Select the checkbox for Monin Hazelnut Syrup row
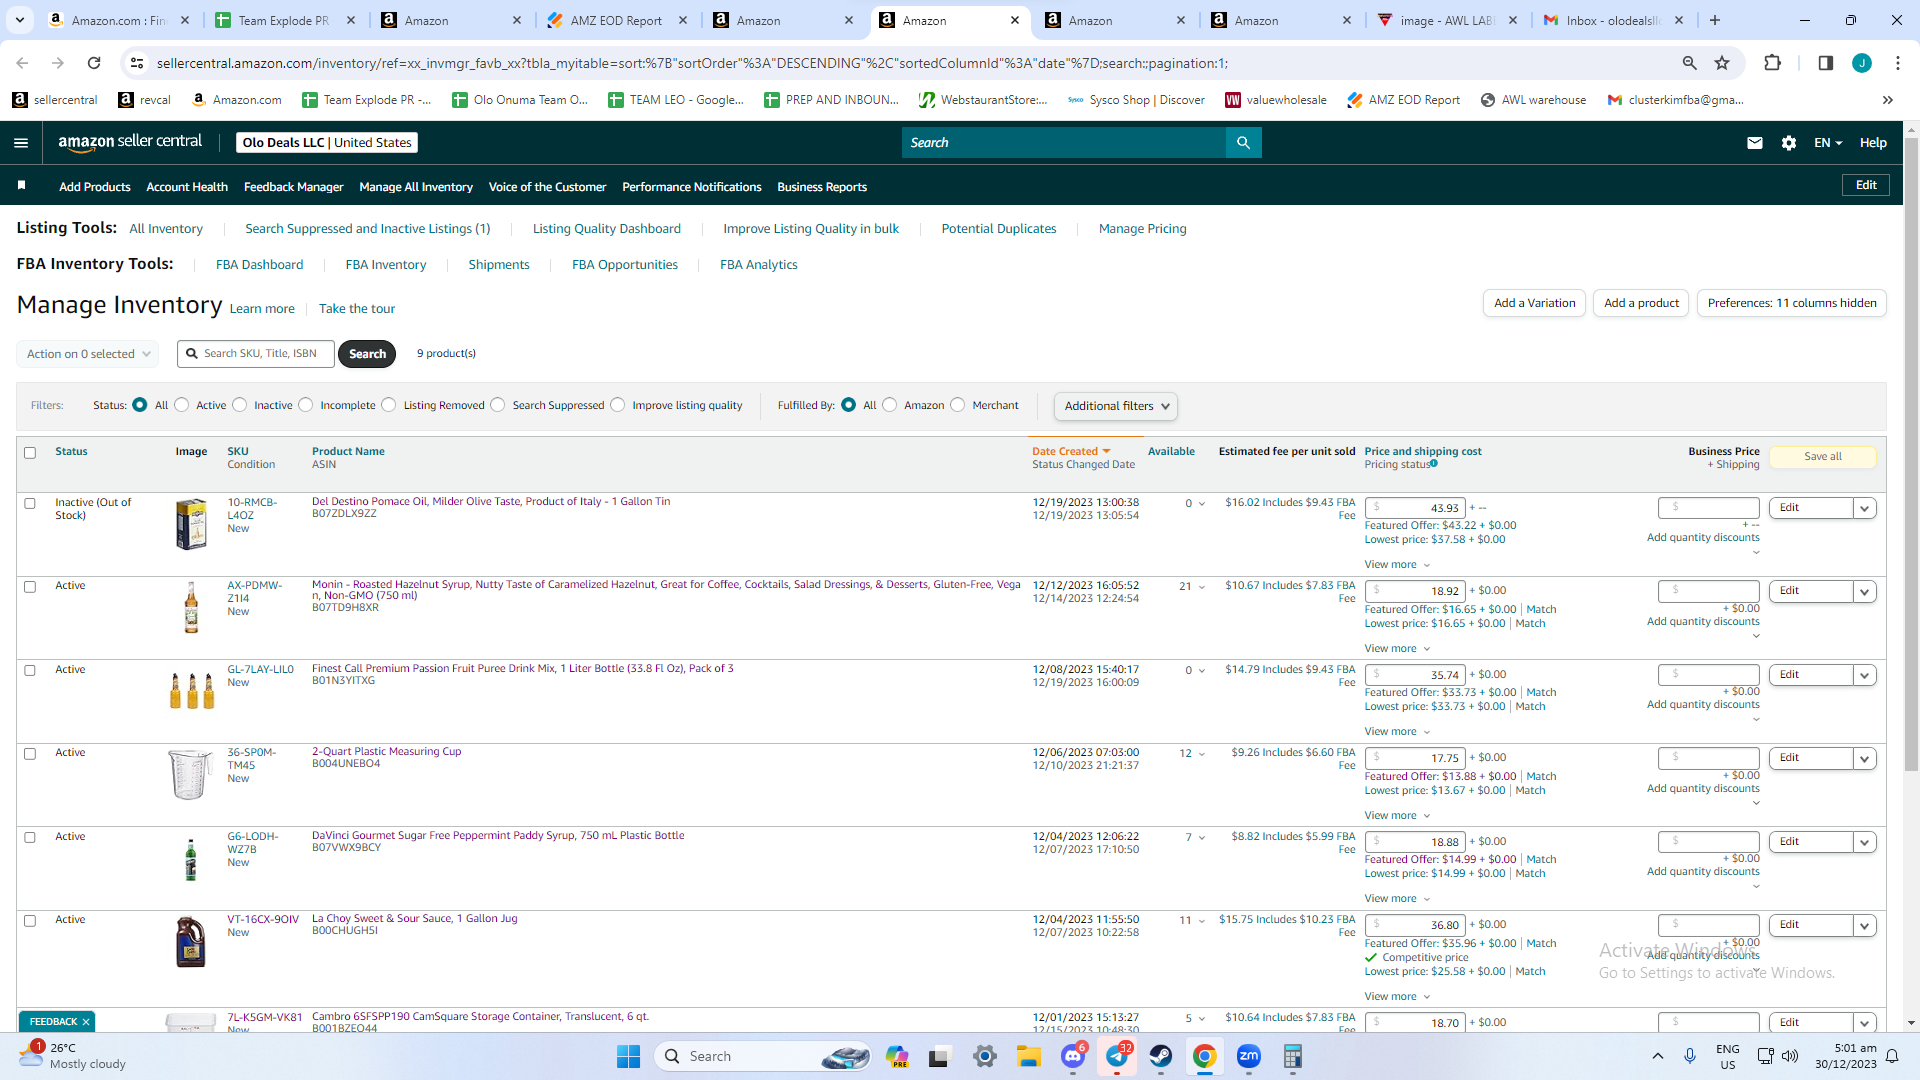This screenshot has height=1080, width=1920. click(30, 587)
